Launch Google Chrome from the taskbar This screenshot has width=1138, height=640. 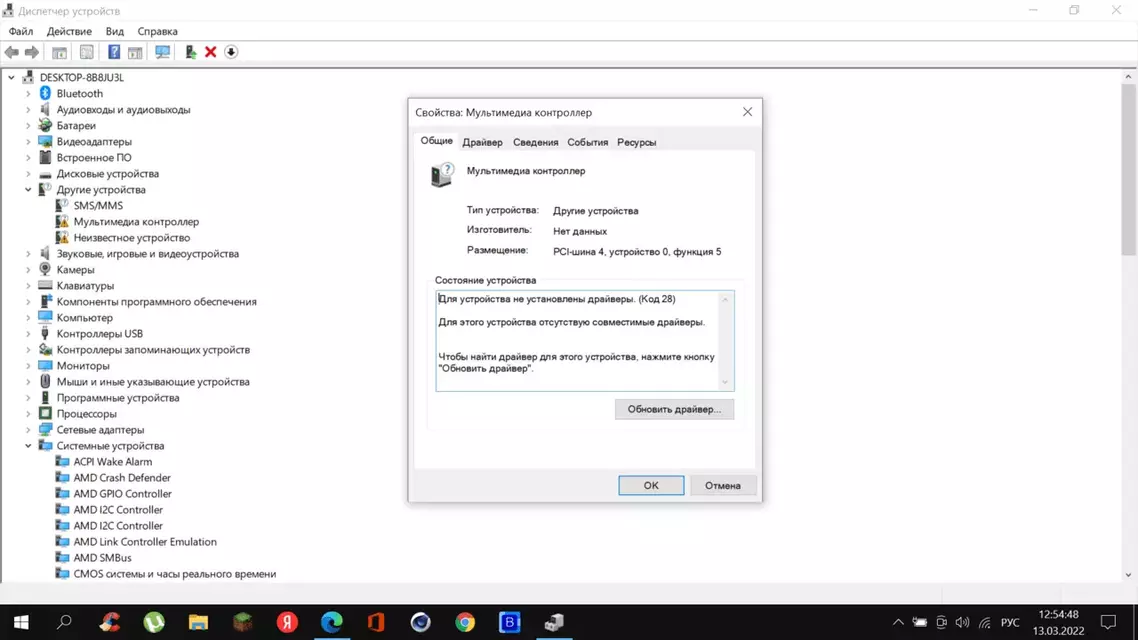click(x=465, y=622)
